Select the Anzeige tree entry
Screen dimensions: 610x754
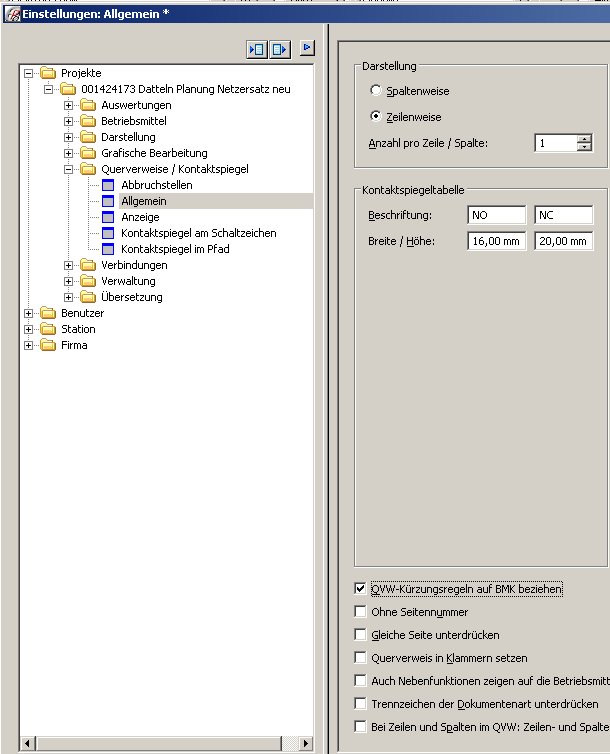pyautogui.click(x=140, y=217)
